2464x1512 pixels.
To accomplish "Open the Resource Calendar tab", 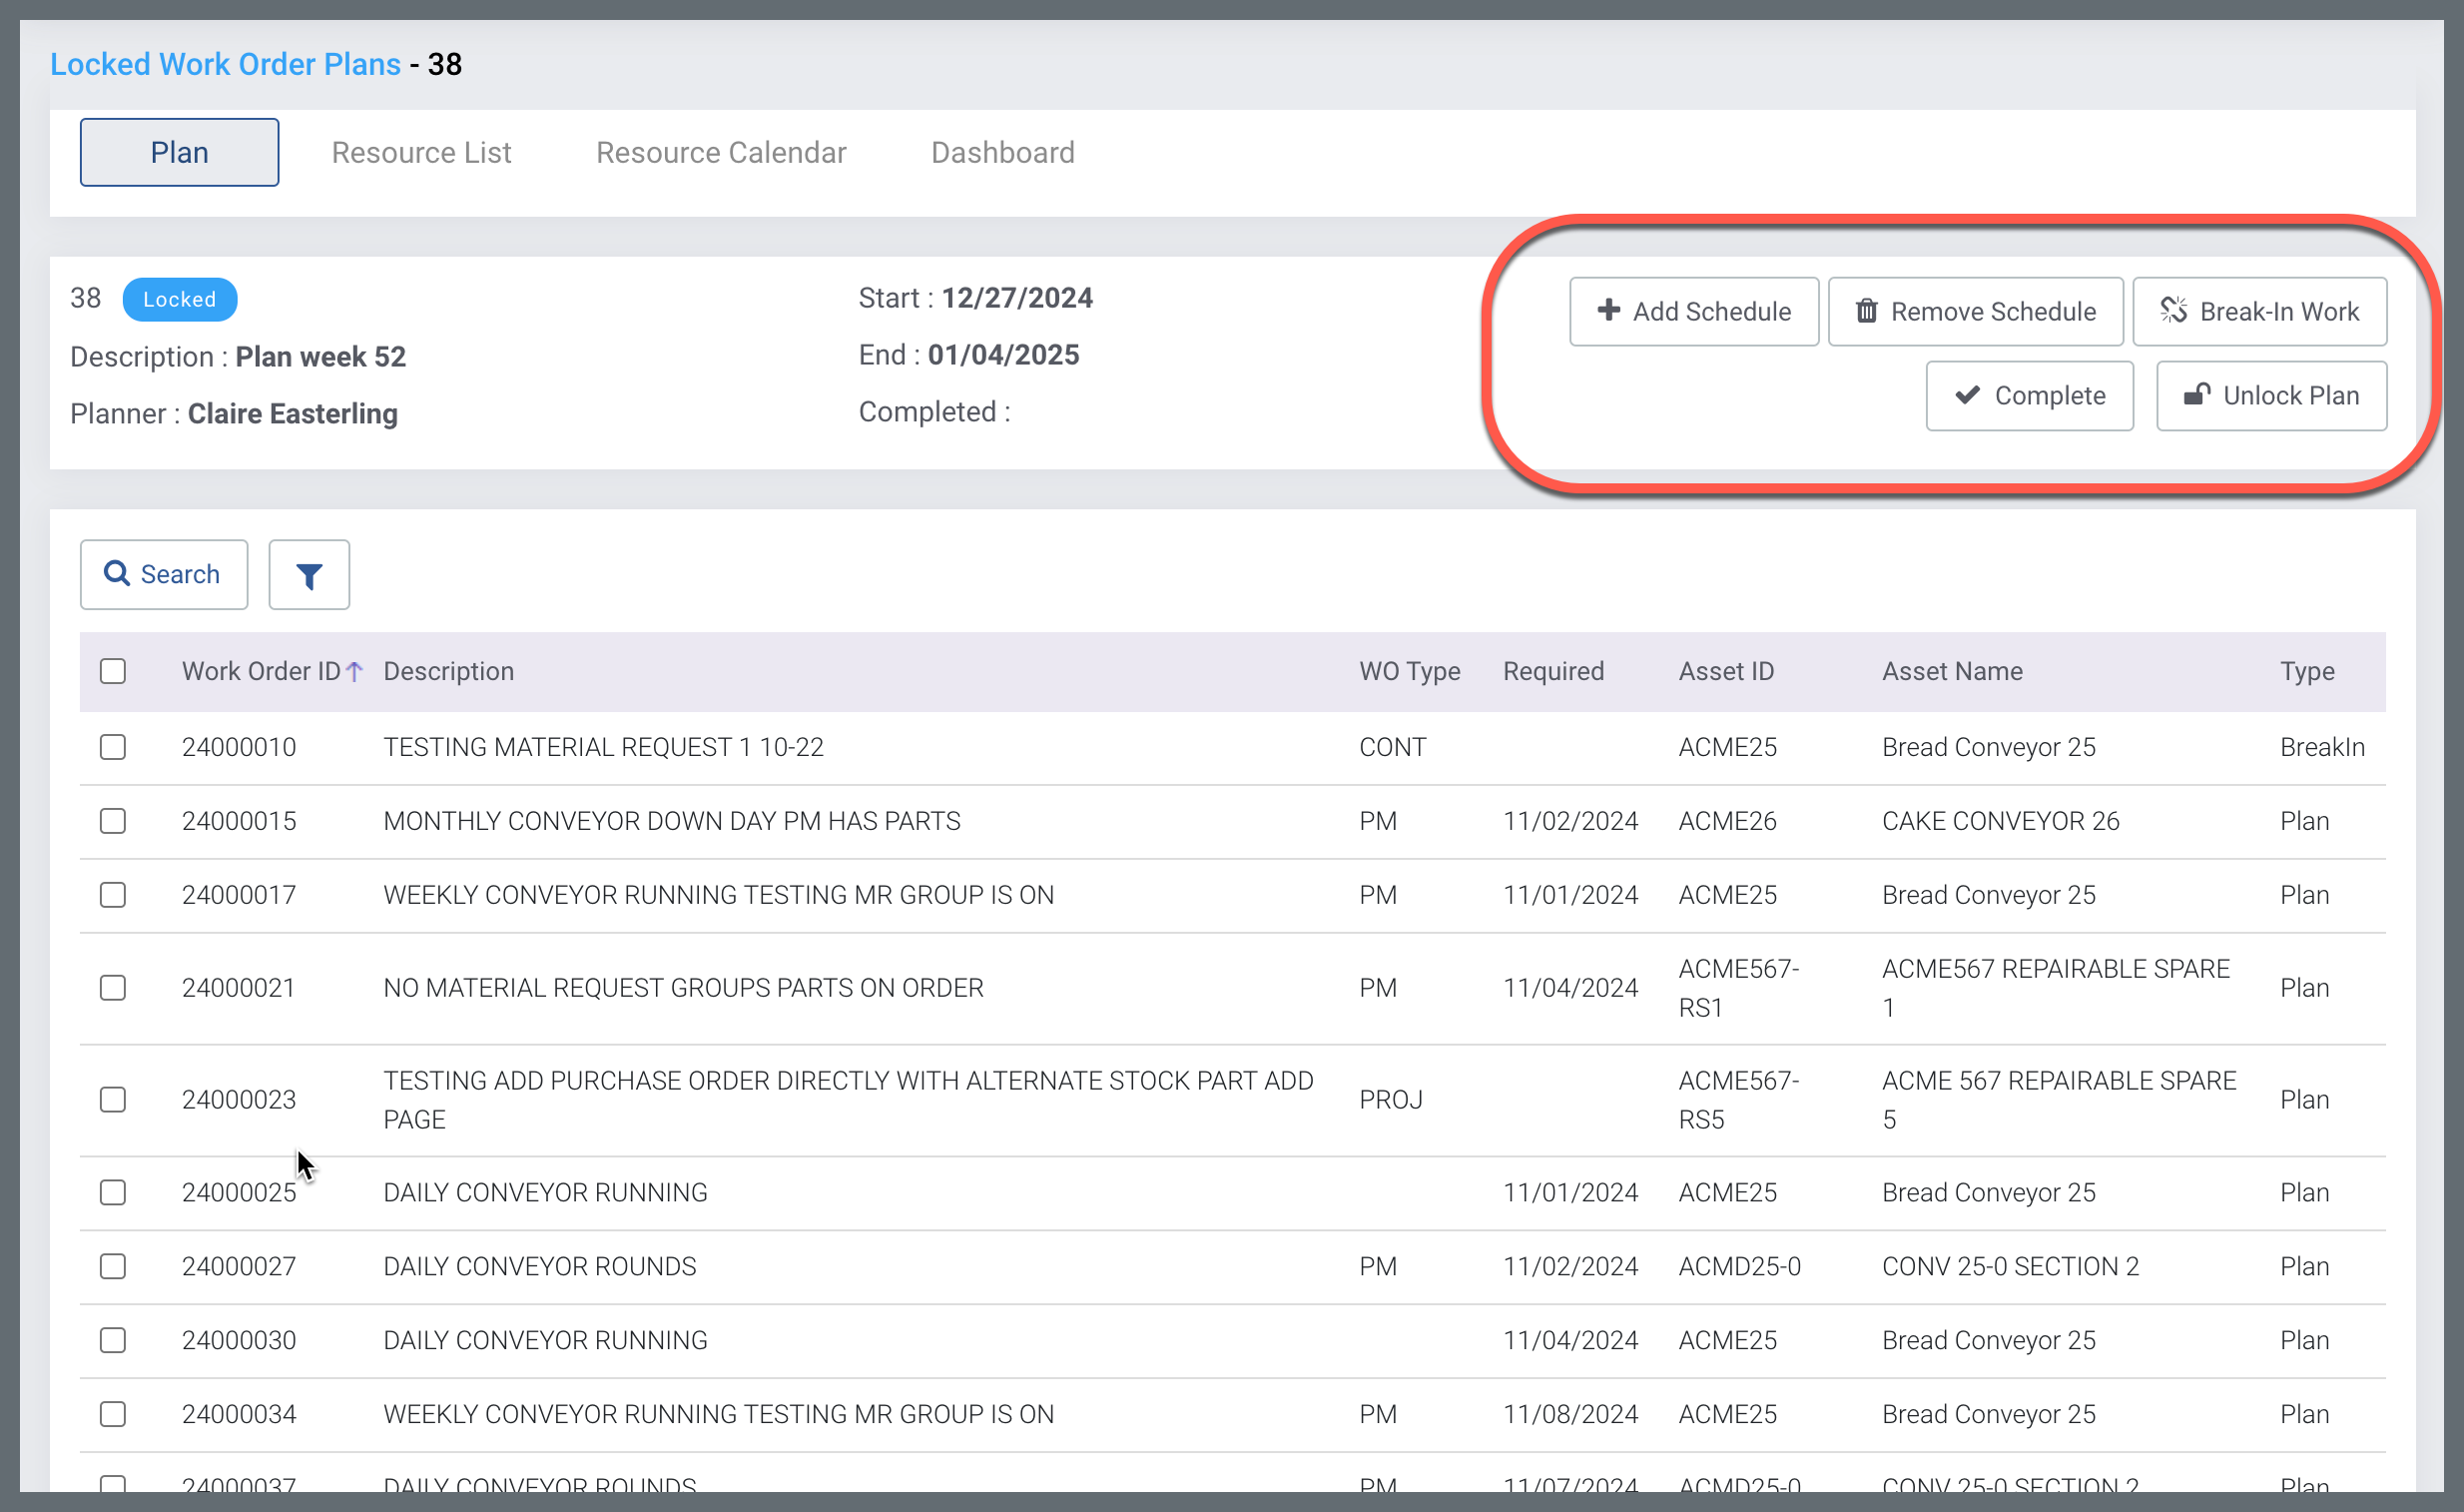I will 721,153.
